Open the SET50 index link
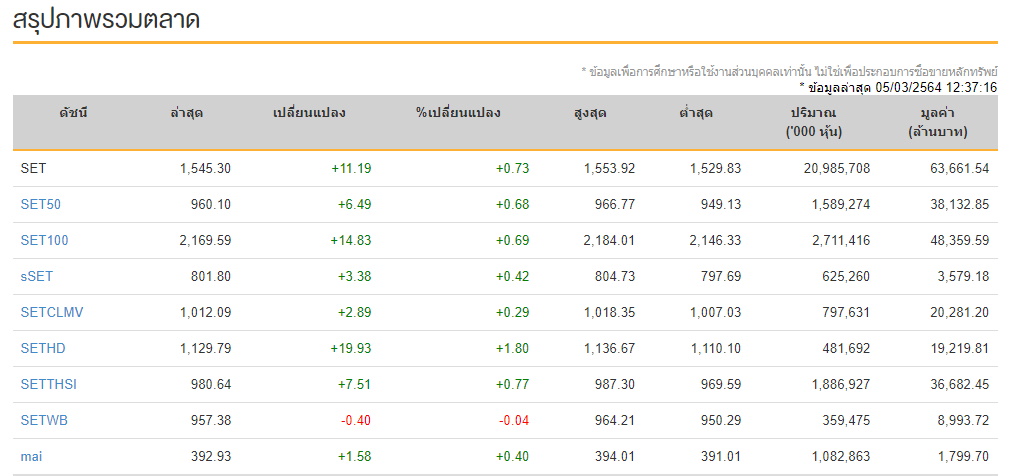The width and height of the screenshot is (1022, 476). pos(40,205)
